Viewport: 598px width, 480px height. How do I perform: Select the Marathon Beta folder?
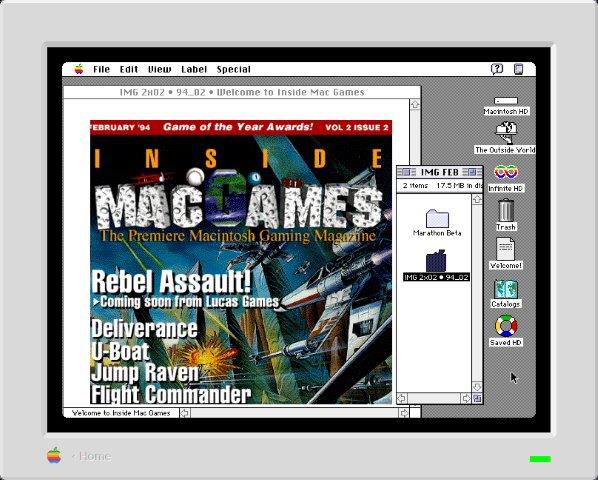click(437, 218)
